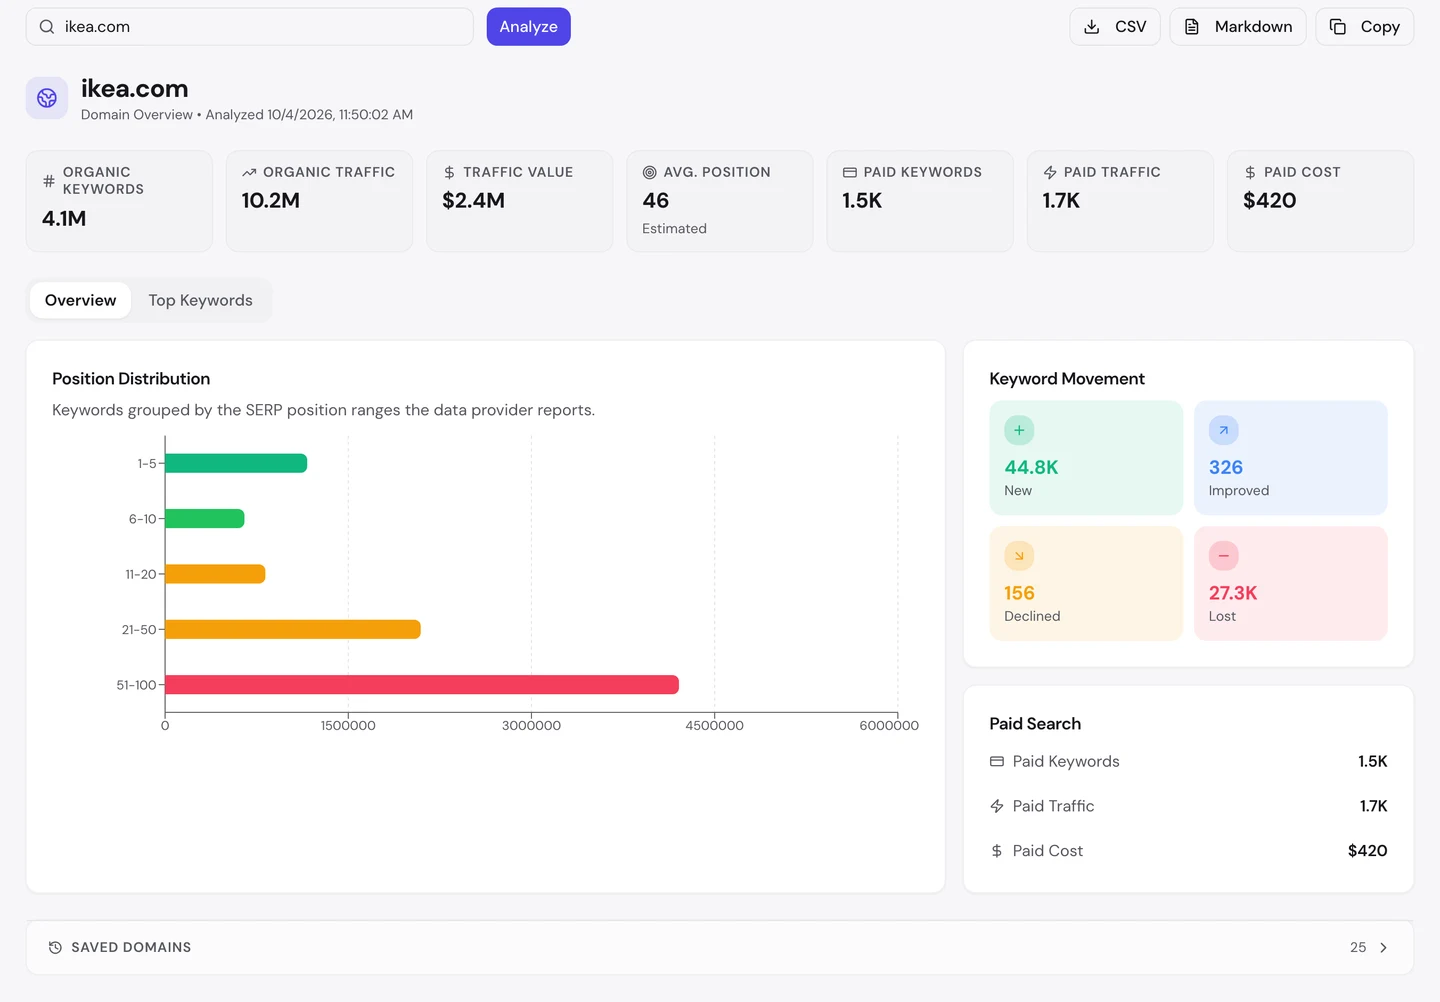
Task: Click the Analyze button
Action: click(x=529, y=27)
